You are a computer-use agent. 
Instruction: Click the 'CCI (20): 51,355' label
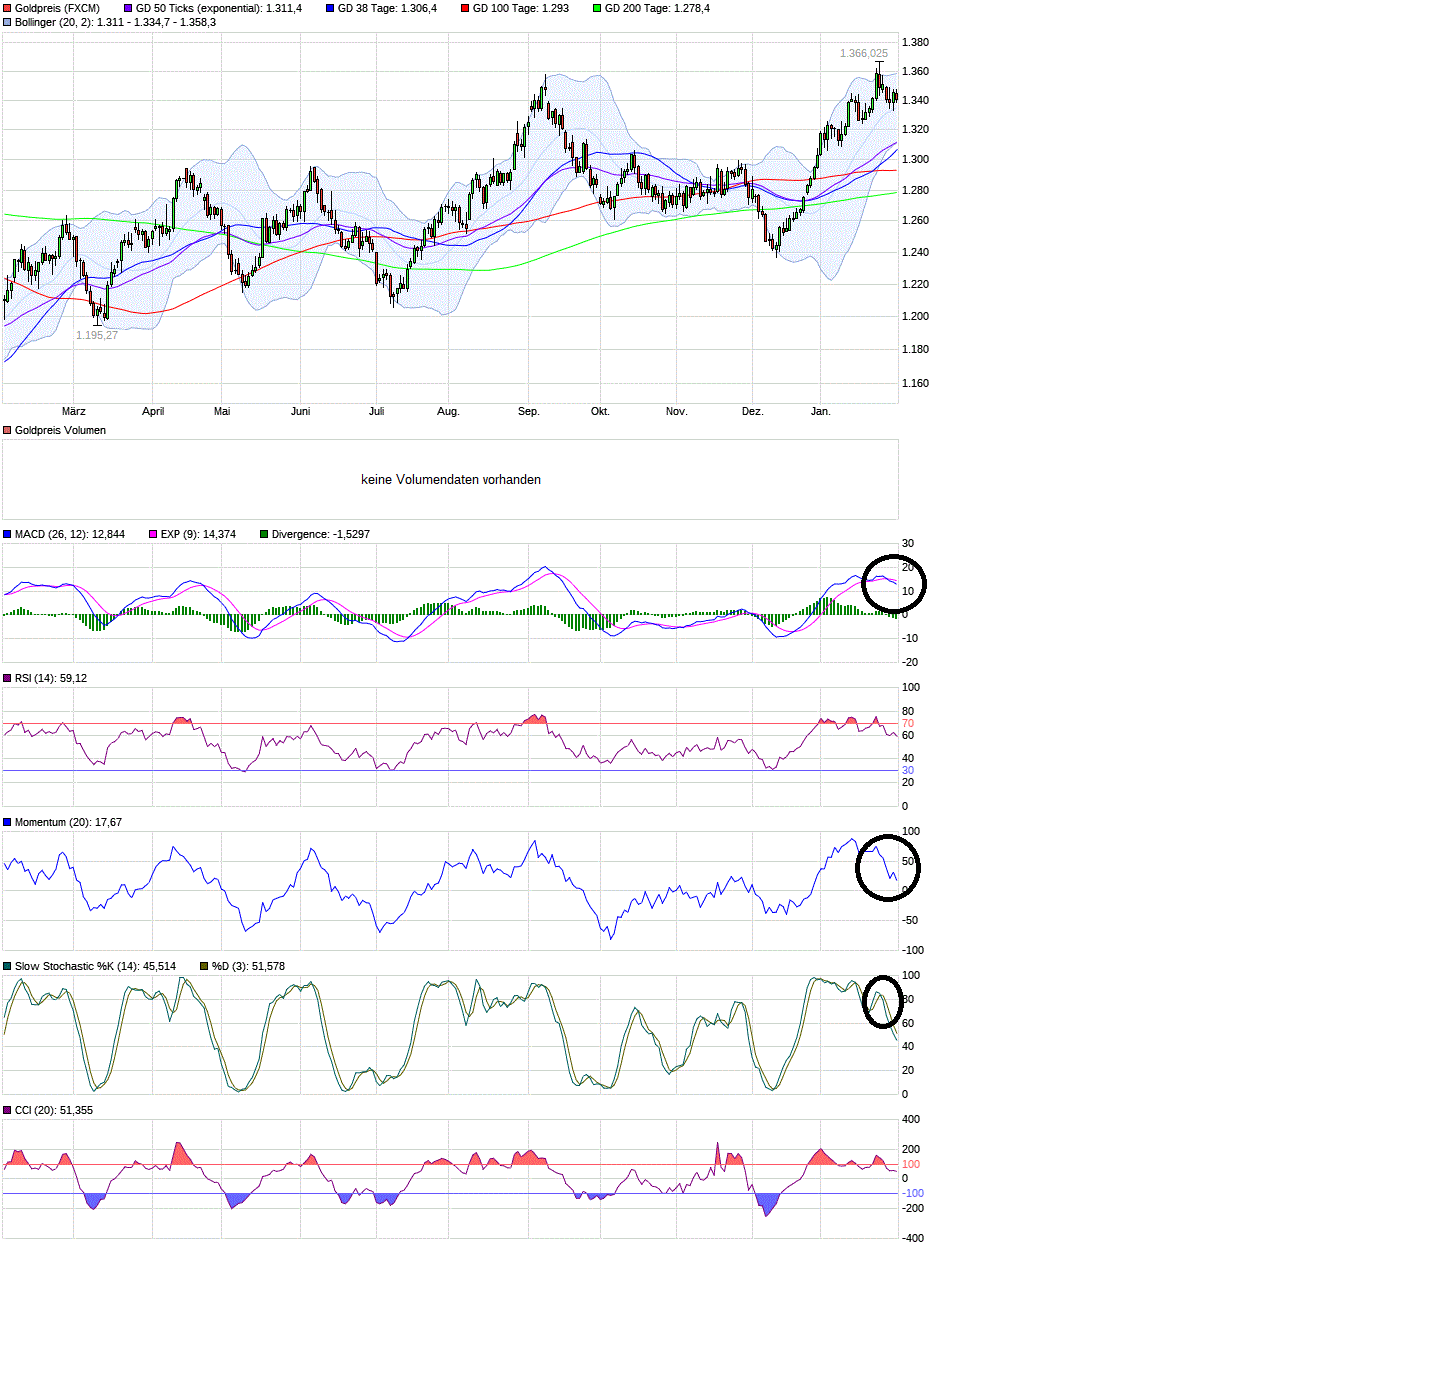tap(54, 1110)
